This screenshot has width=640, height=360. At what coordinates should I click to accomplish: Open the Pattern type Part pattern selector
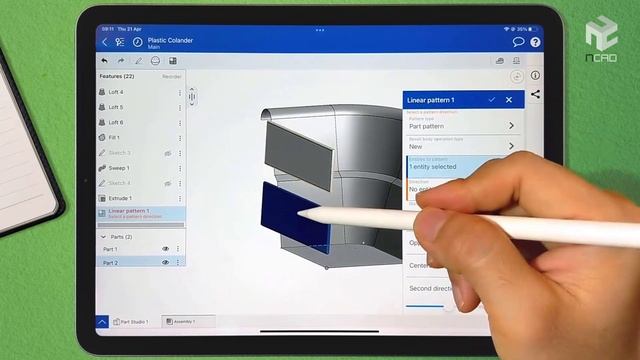tap(463, 124)
